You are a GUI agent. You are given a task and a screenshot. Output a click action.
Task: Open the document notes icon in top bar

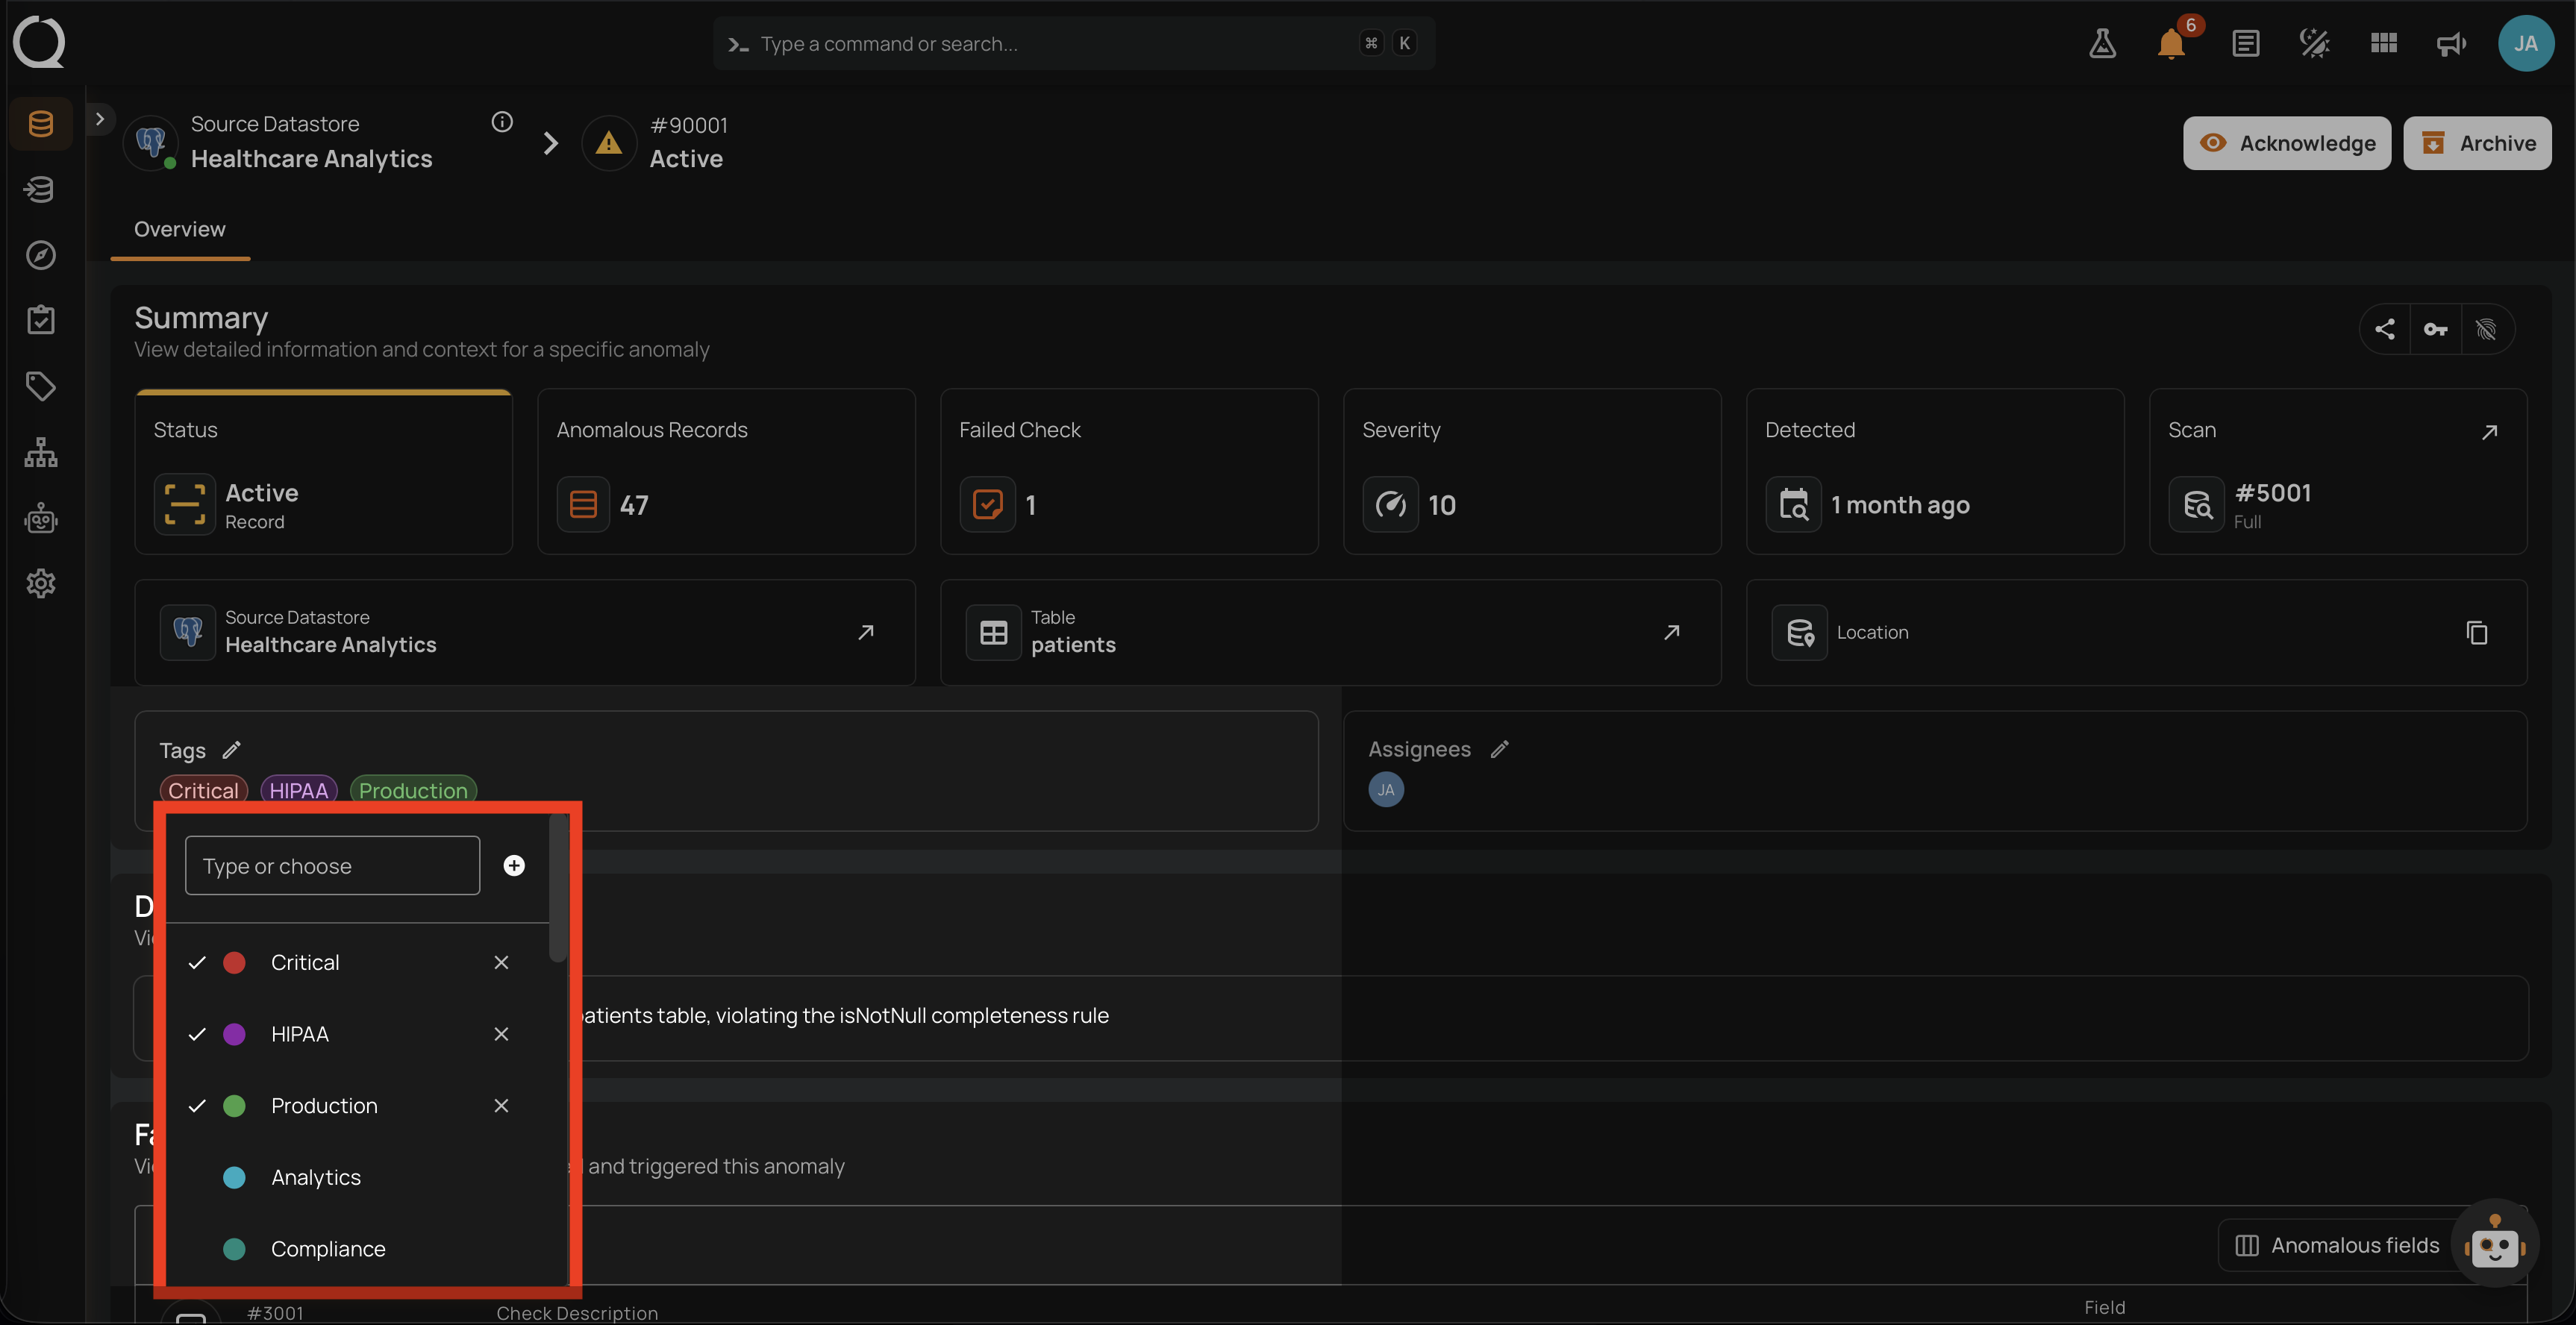click(x=2245, y=43)
